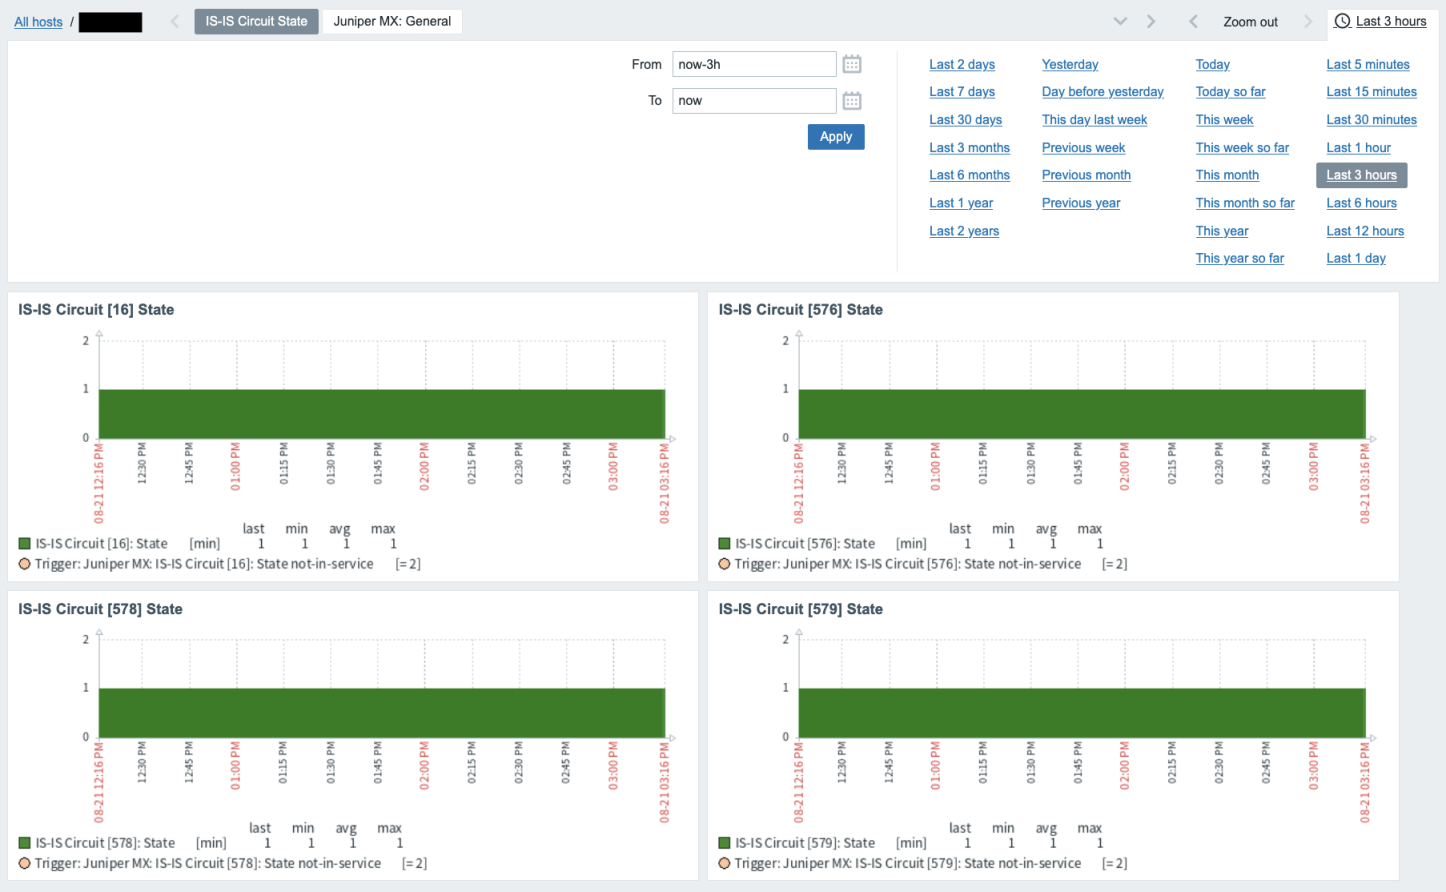Screen dimensions: 1446x892
Task: Go to previous dashboard page arrow
Action: [175, 21]
